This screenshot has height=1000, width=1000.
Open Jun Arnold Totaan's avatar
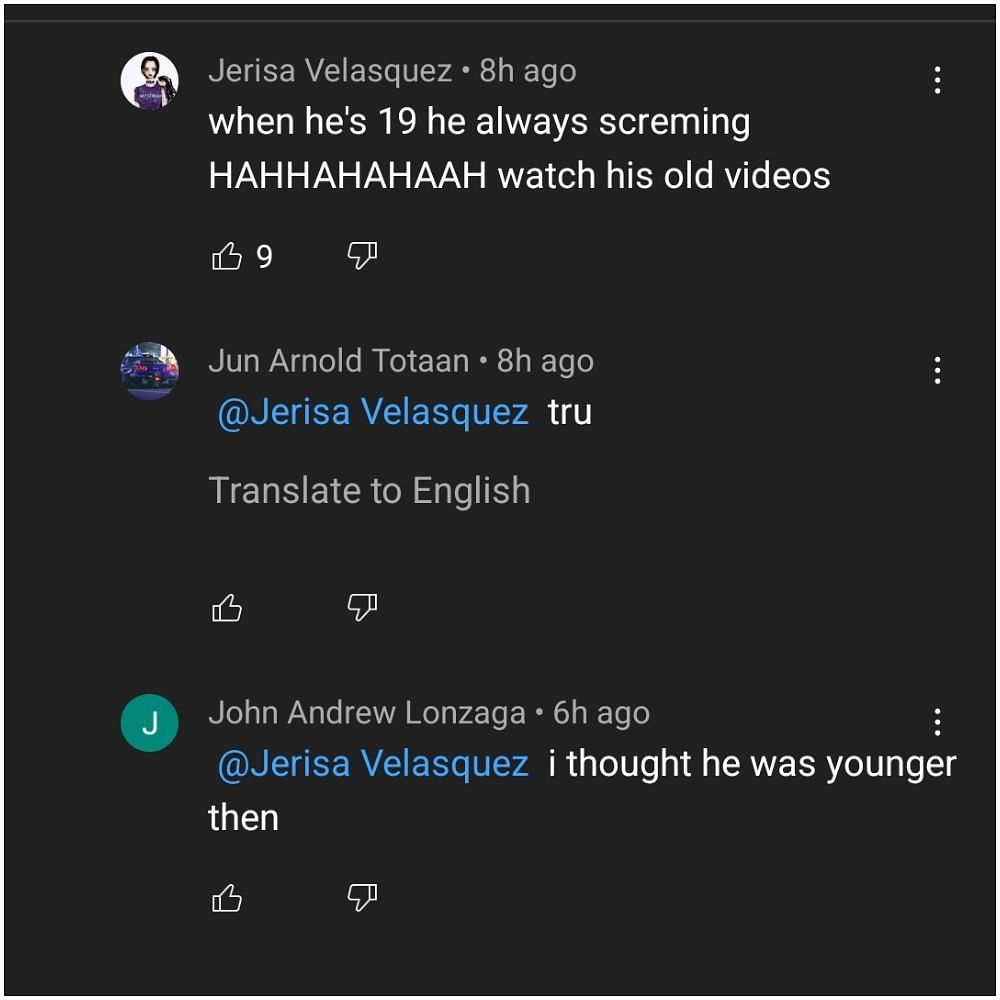(x=150, y=371)
